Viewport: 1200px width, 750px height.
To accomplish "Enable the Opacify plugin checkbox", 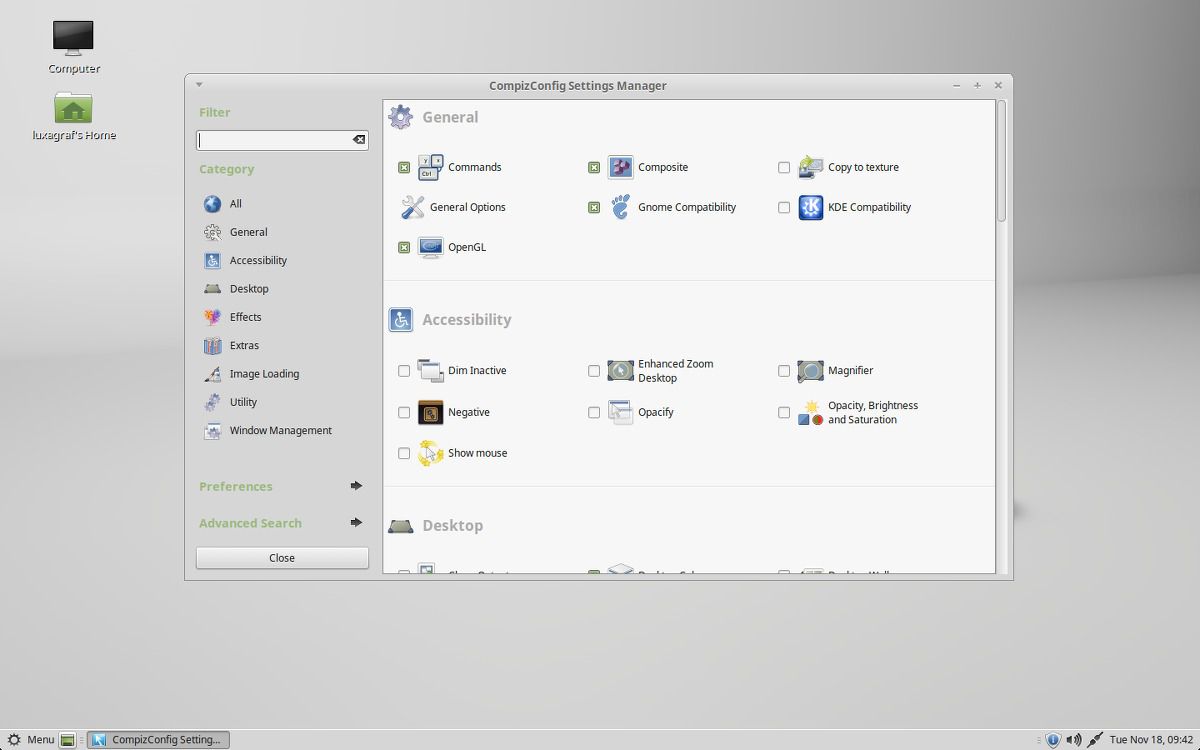I will [x=594, y=412].
